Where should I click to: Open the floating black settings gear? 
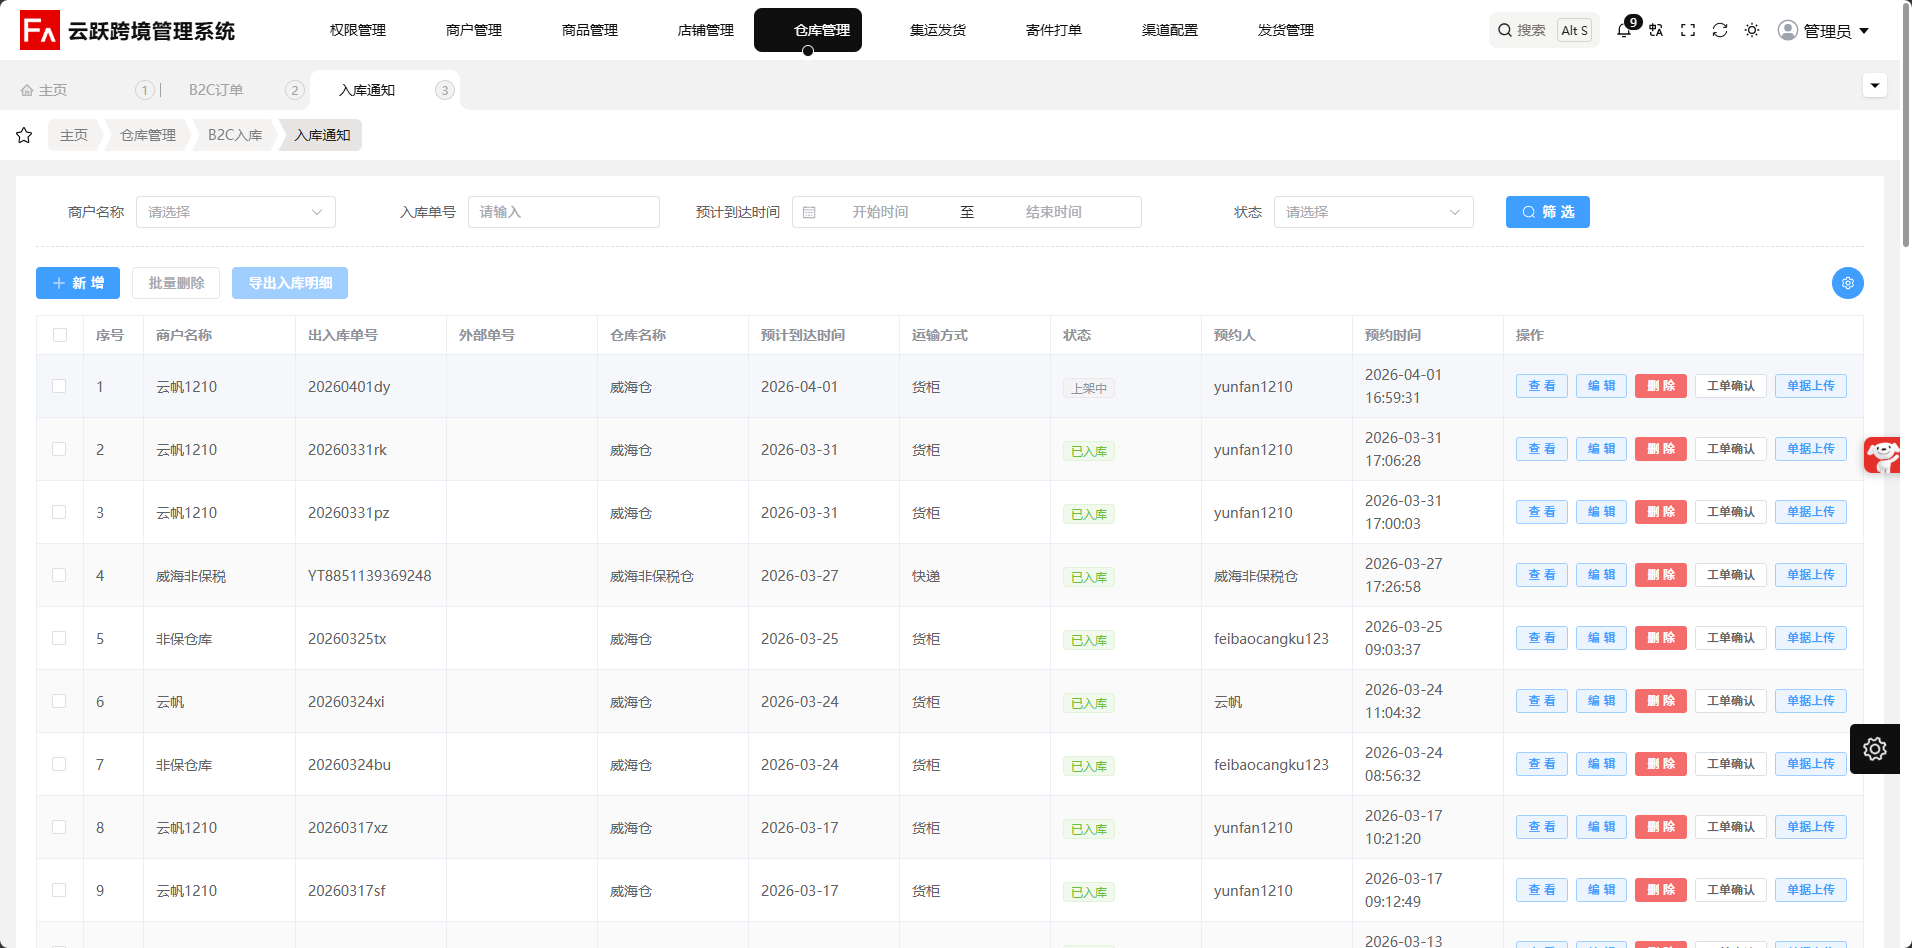pyautogui.click(x=1875, y=749)
